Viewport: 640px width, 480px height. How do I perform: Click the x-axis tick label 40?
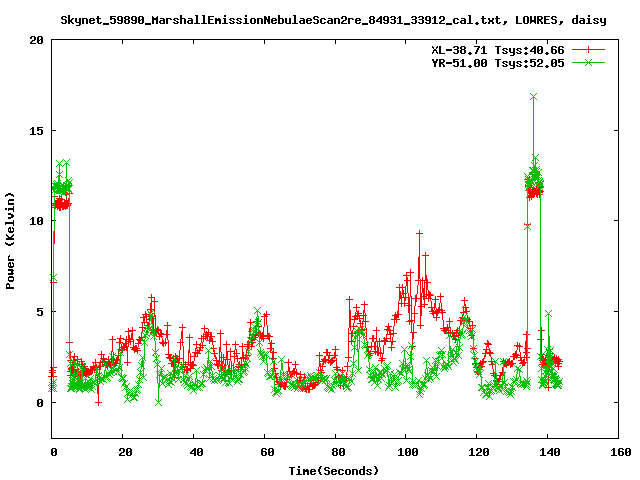(x=196, y=452)
